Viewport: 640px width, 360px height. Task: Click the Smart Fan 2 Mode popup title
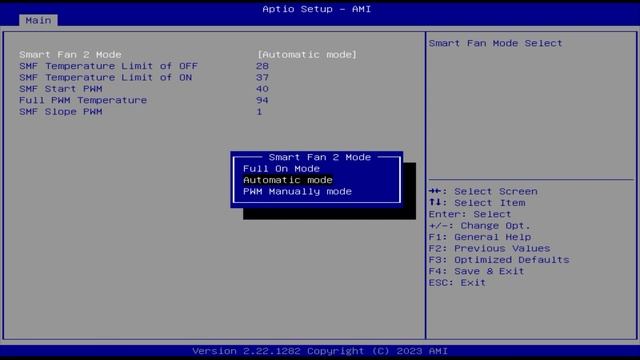pos(320,157)
